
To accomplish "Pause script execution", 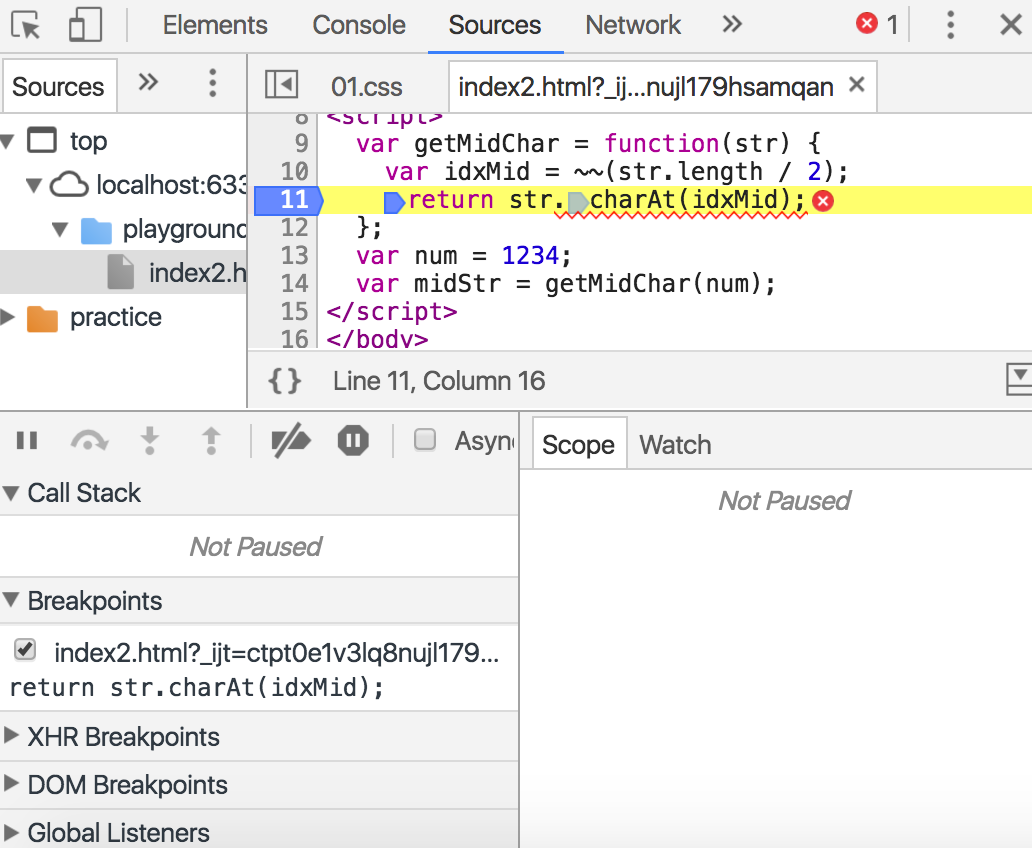I will coord(27,440).
